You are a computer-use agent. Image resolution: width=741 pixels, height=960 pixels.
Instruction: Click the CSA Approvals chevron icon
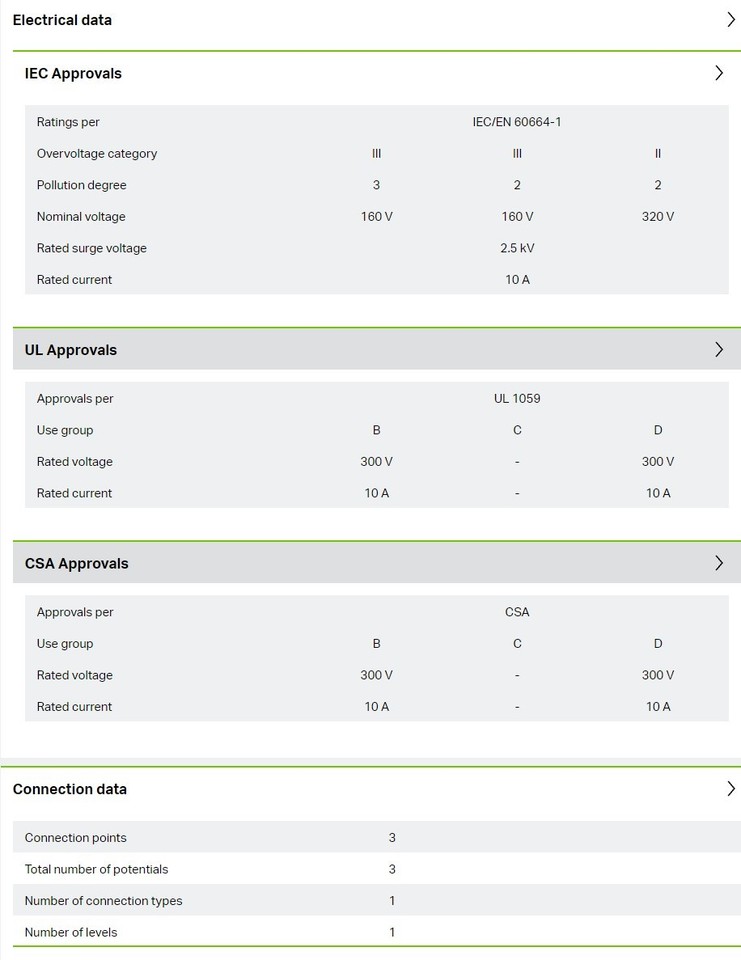[x=718, y=563]
